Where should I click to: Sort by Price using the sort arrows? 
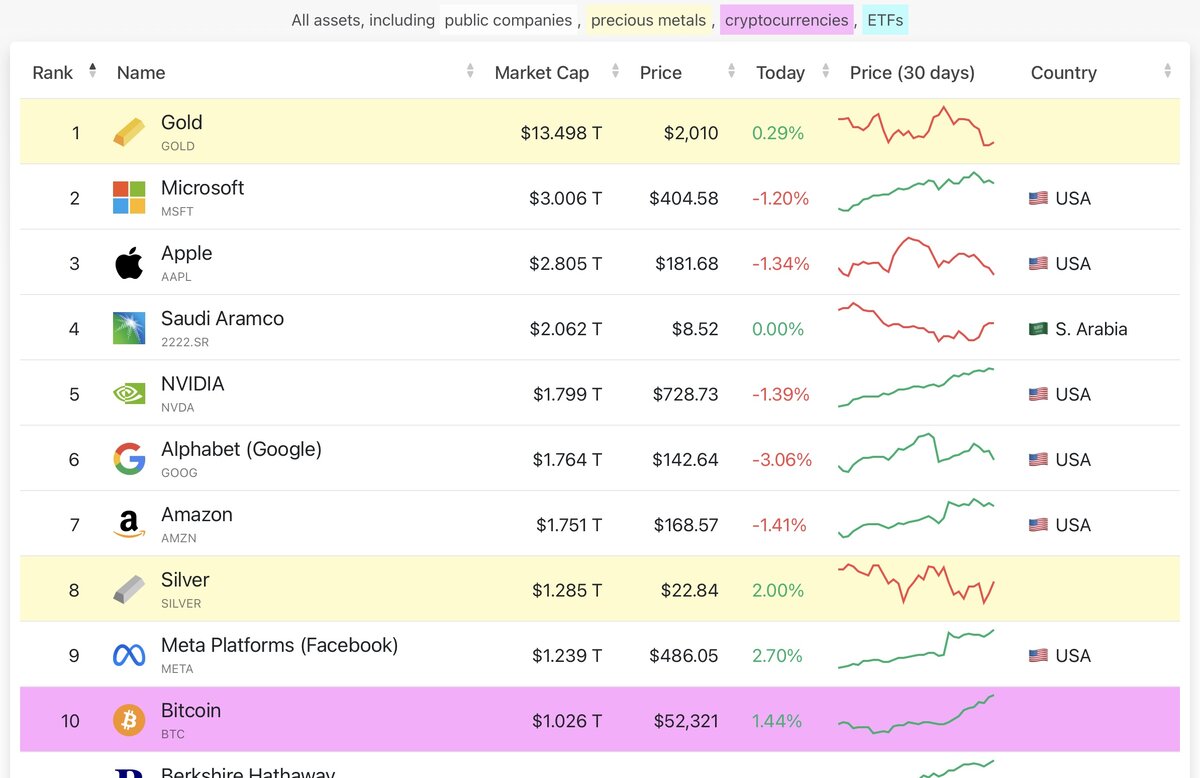tap(732, 72)
